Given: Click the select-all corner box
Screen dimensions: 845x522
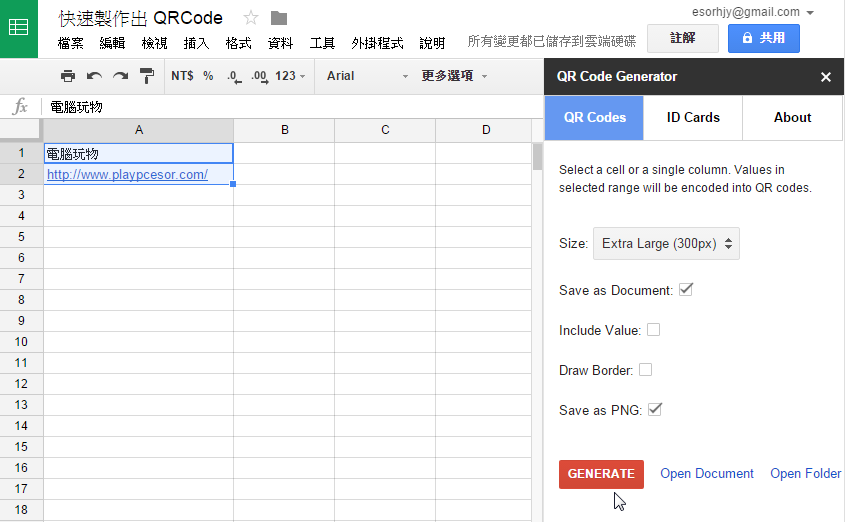Looking at the screenshot, I should [21, 130].
